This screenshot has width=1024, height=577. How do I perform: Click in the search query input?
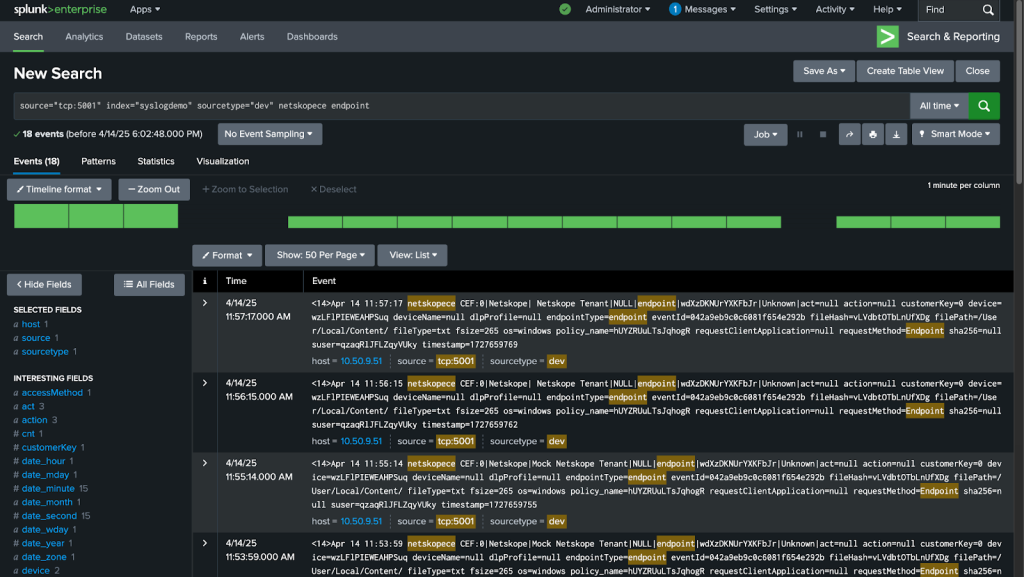click(461, 106)
